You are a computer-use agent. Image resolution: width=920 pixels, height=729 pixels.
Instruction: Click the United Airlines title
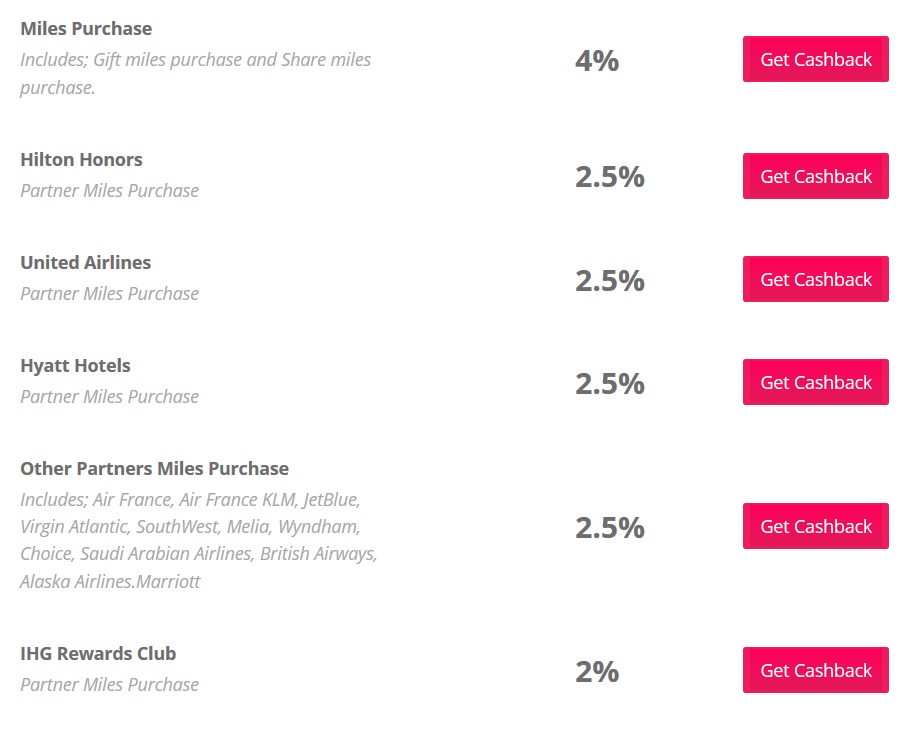pyautogui.click(x=85, y=262)
